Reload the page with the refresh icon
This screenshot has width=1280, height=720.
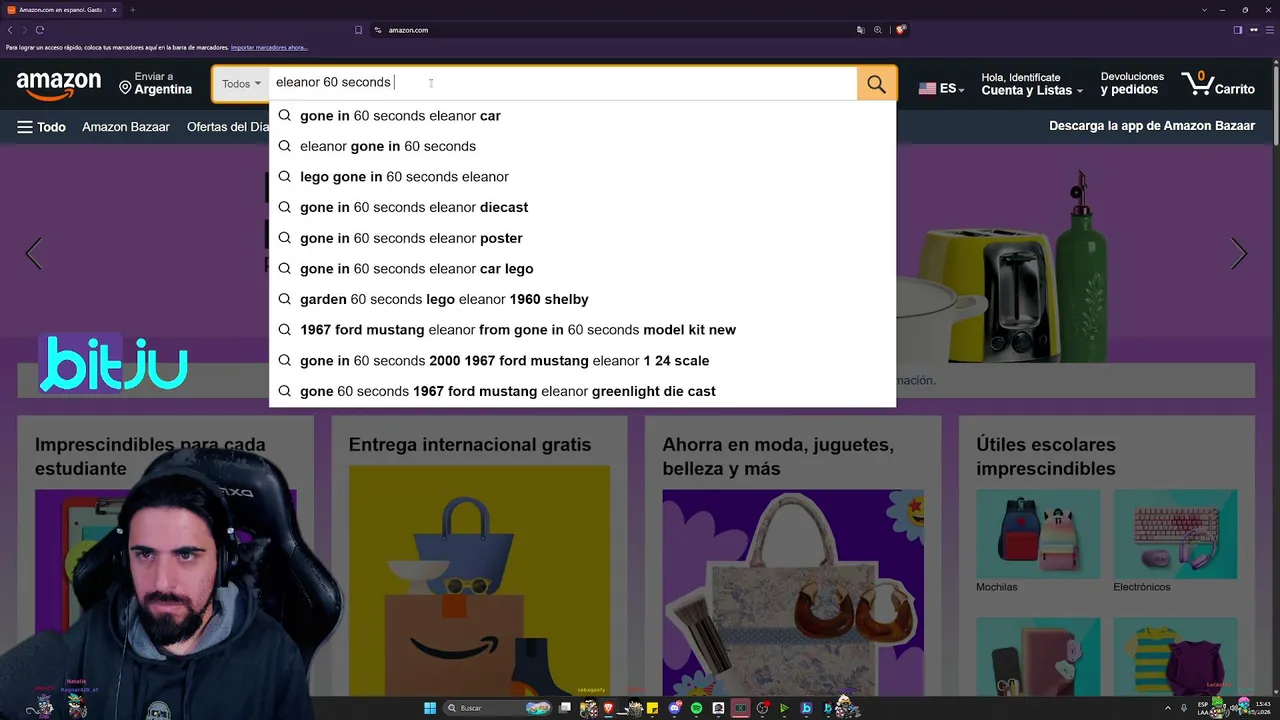click(40, 30)
